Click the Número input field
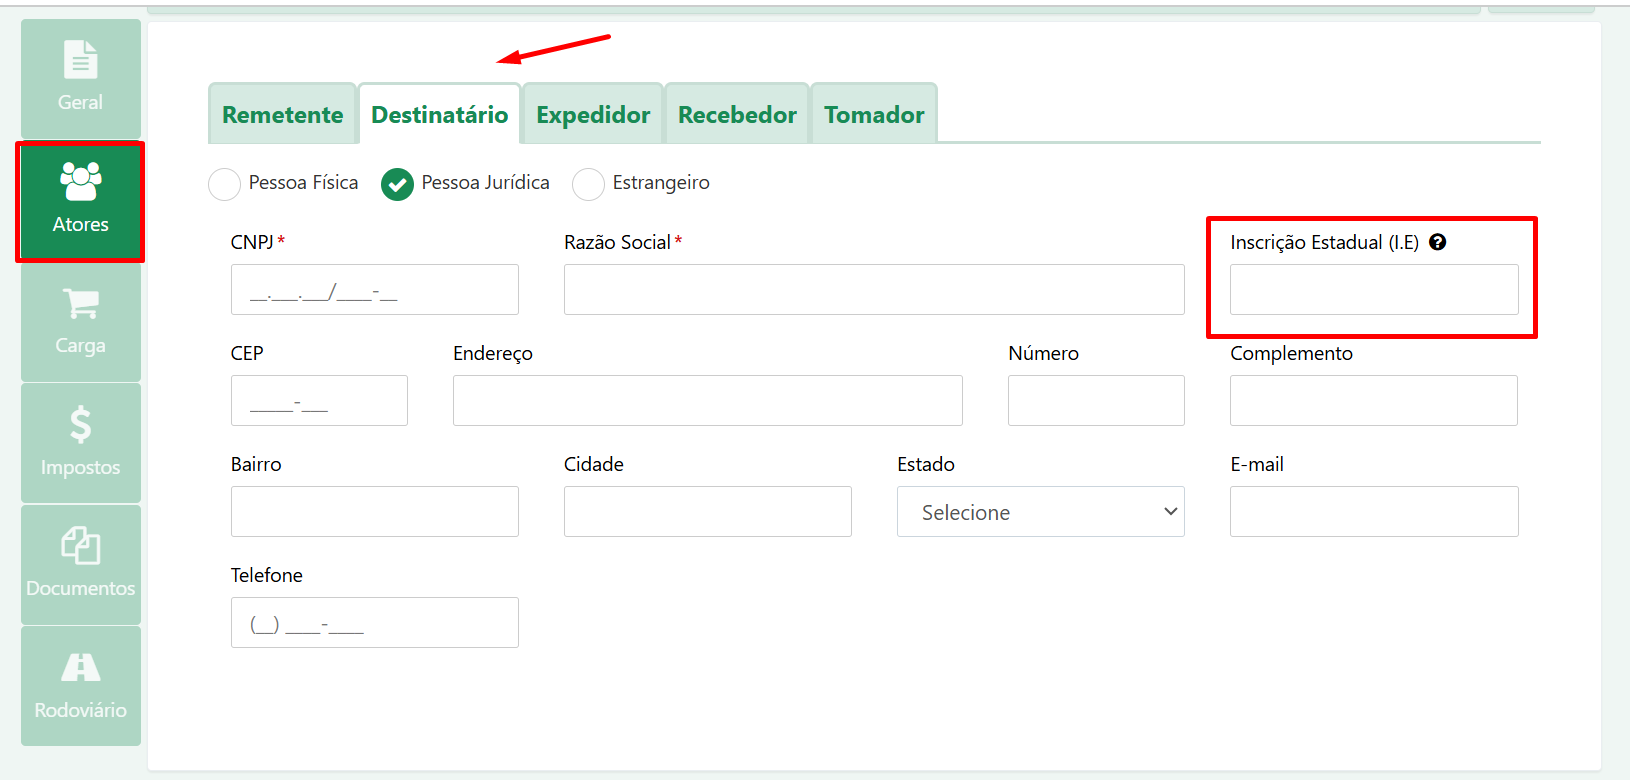 tap(1096, 401)
